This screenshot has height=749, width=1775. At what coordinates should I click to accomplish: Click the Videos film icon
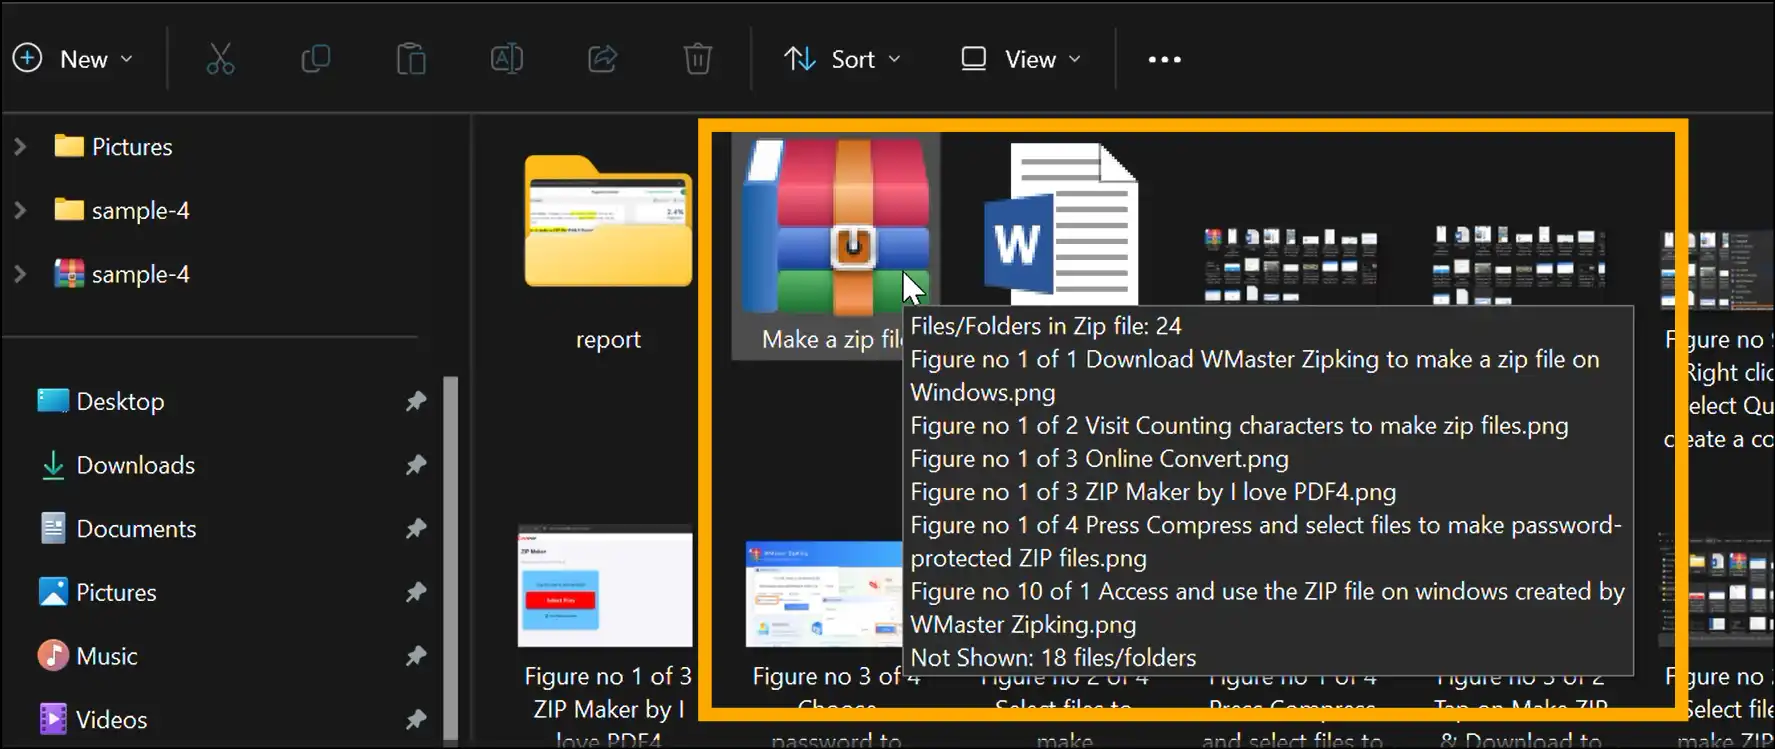click(53, 719)
